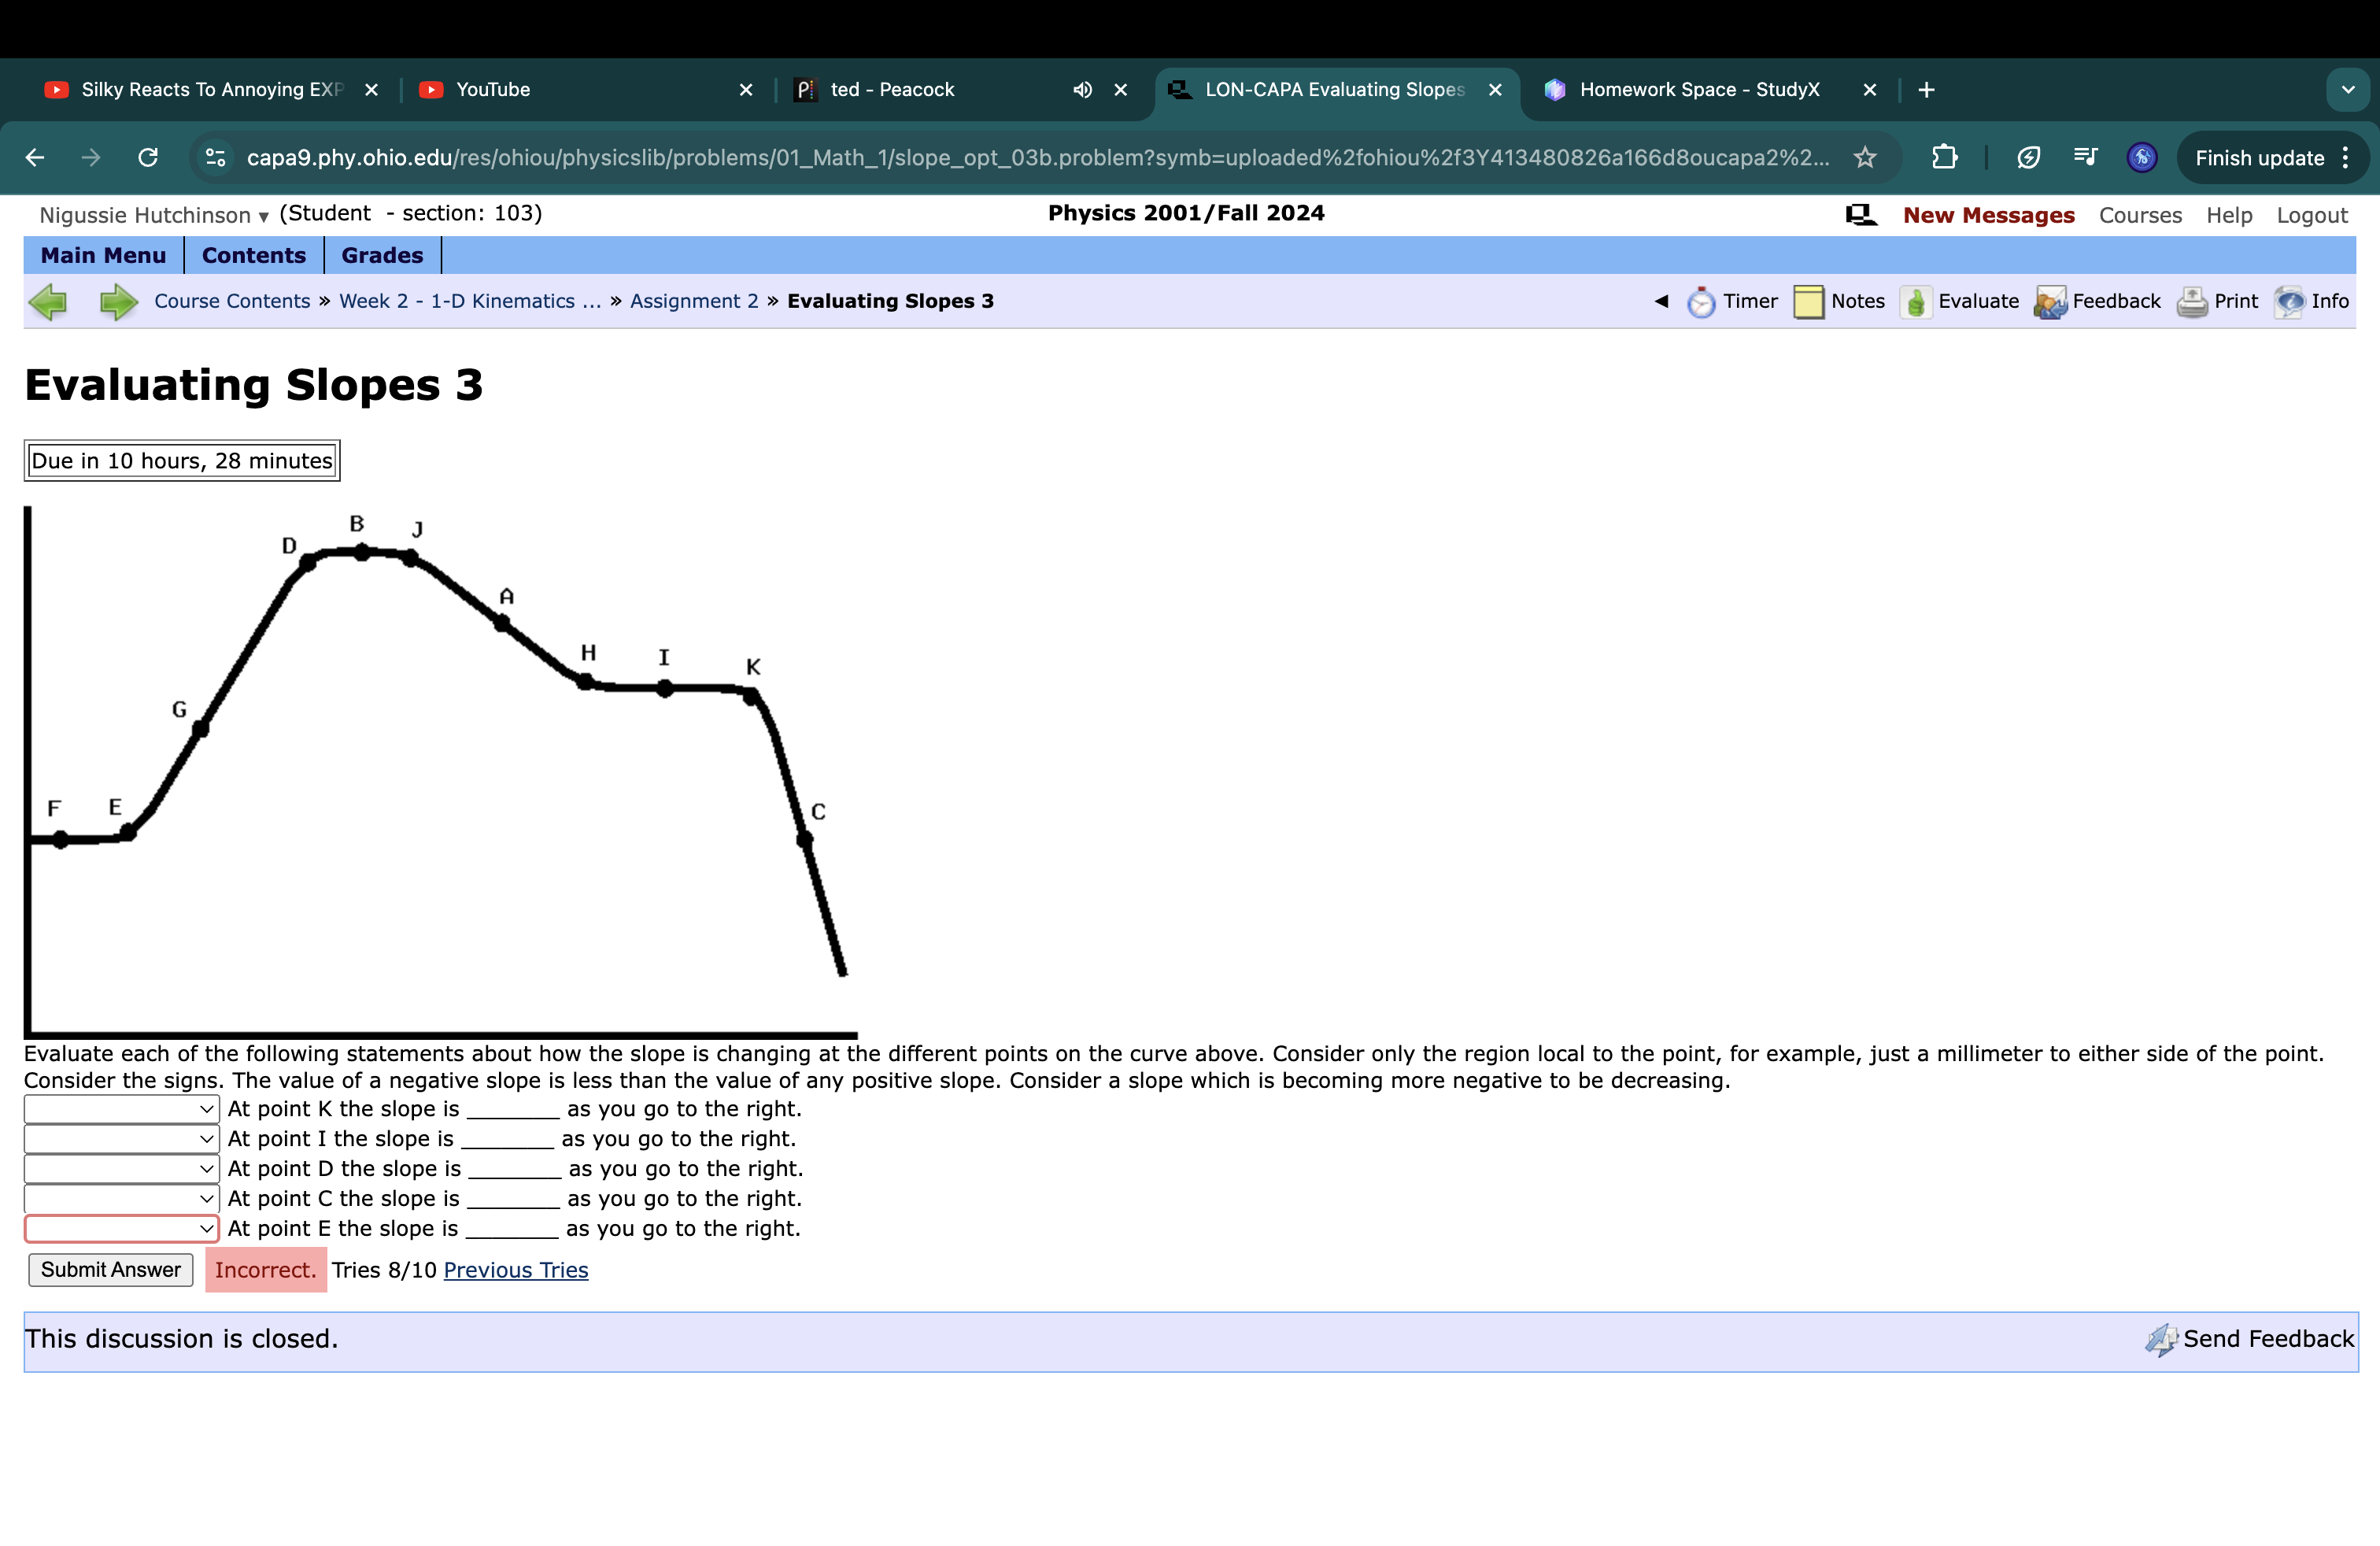Mute the ted - Peacock tab audio
Image resolution: width=2380 pixels, height=1546 pixels.
coord(1082,90)
